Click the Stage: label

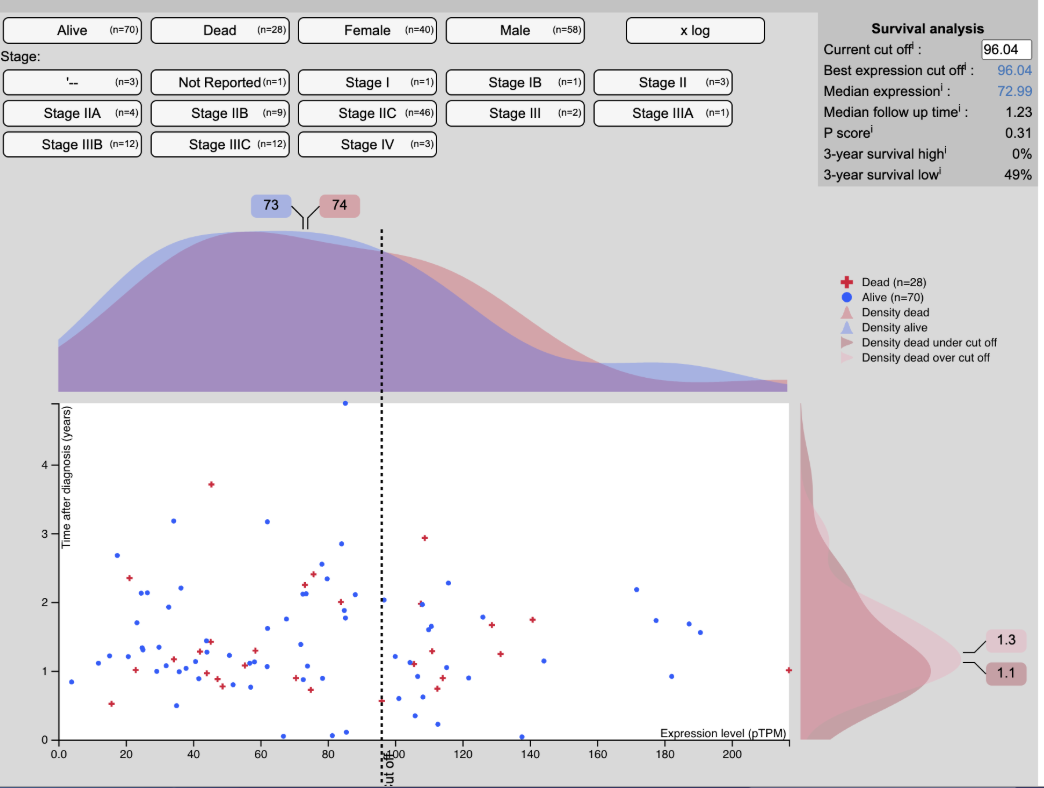tap(21, 57)
